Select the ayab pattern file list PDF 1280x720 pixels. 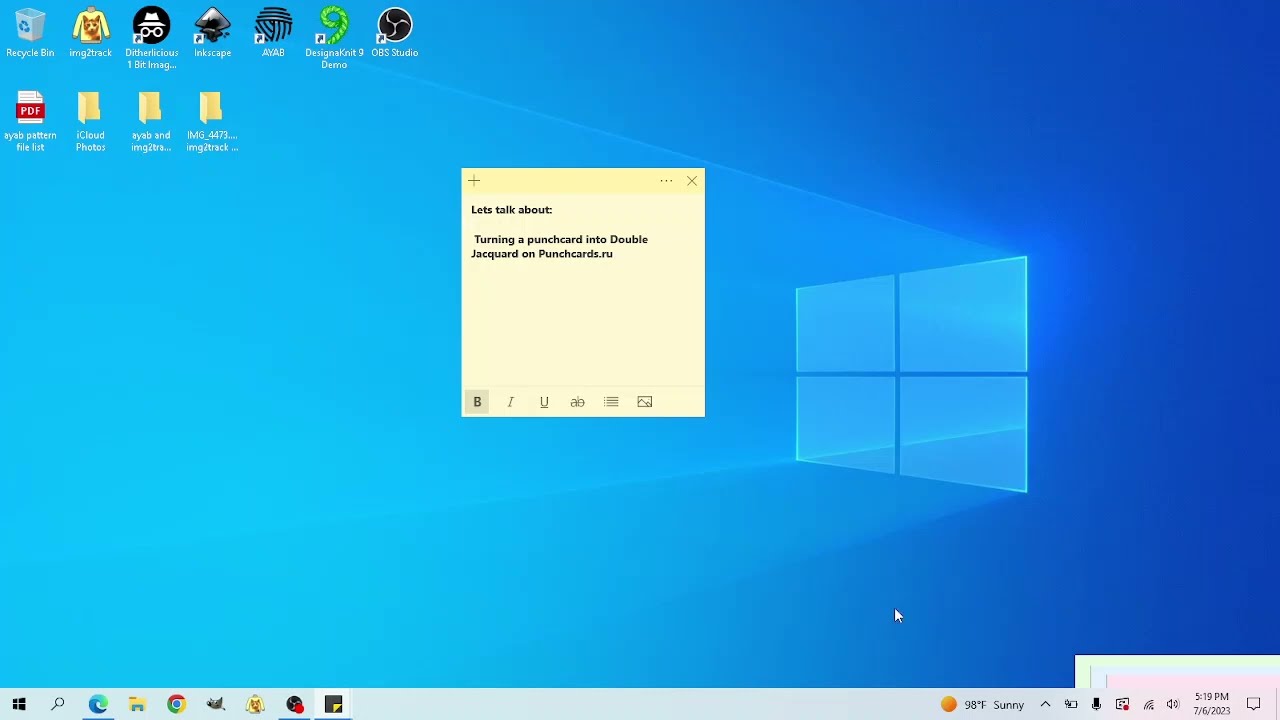(x=30, y=121)
